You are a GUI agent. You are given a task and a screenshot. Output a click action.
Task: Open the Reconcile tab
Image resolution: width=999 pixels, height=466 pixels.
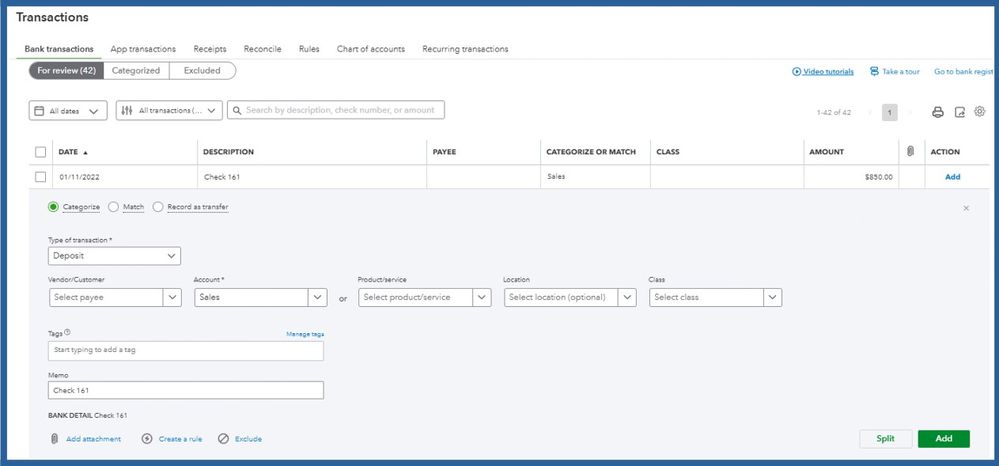pos(262,49)
